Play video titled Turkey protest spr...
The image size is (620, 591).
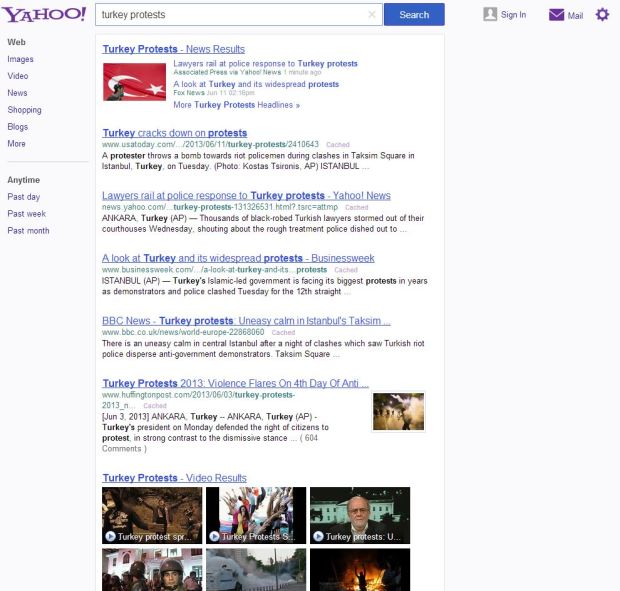click(x=152, y=515)
